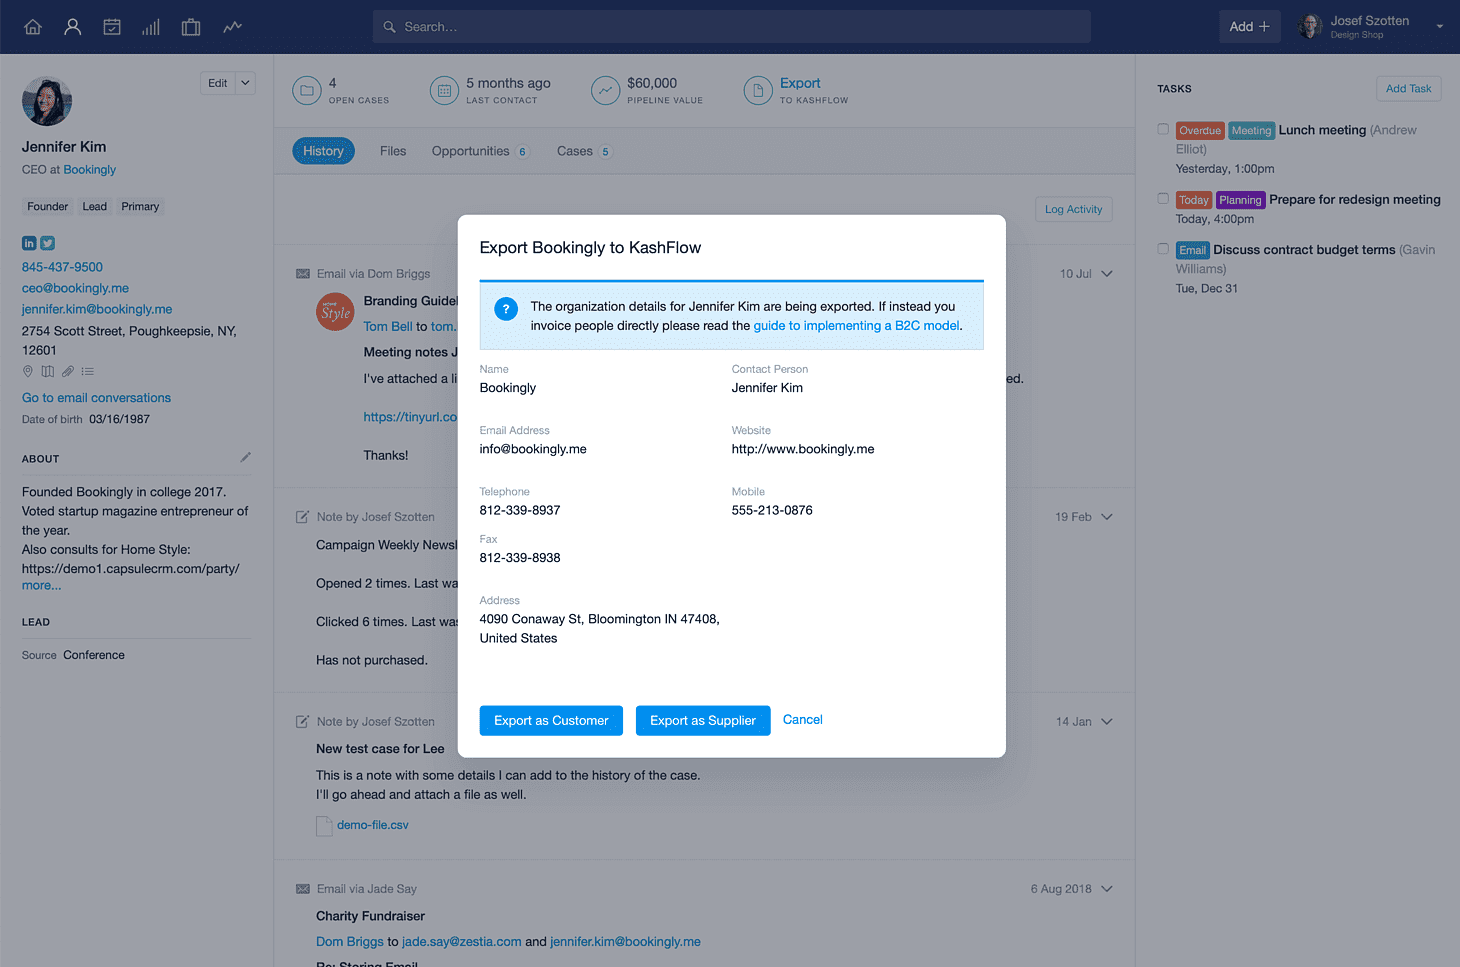Click the Overdue label on Lunch meeting
Screen dimensions: 1460x967
(x=1200, y=130)
